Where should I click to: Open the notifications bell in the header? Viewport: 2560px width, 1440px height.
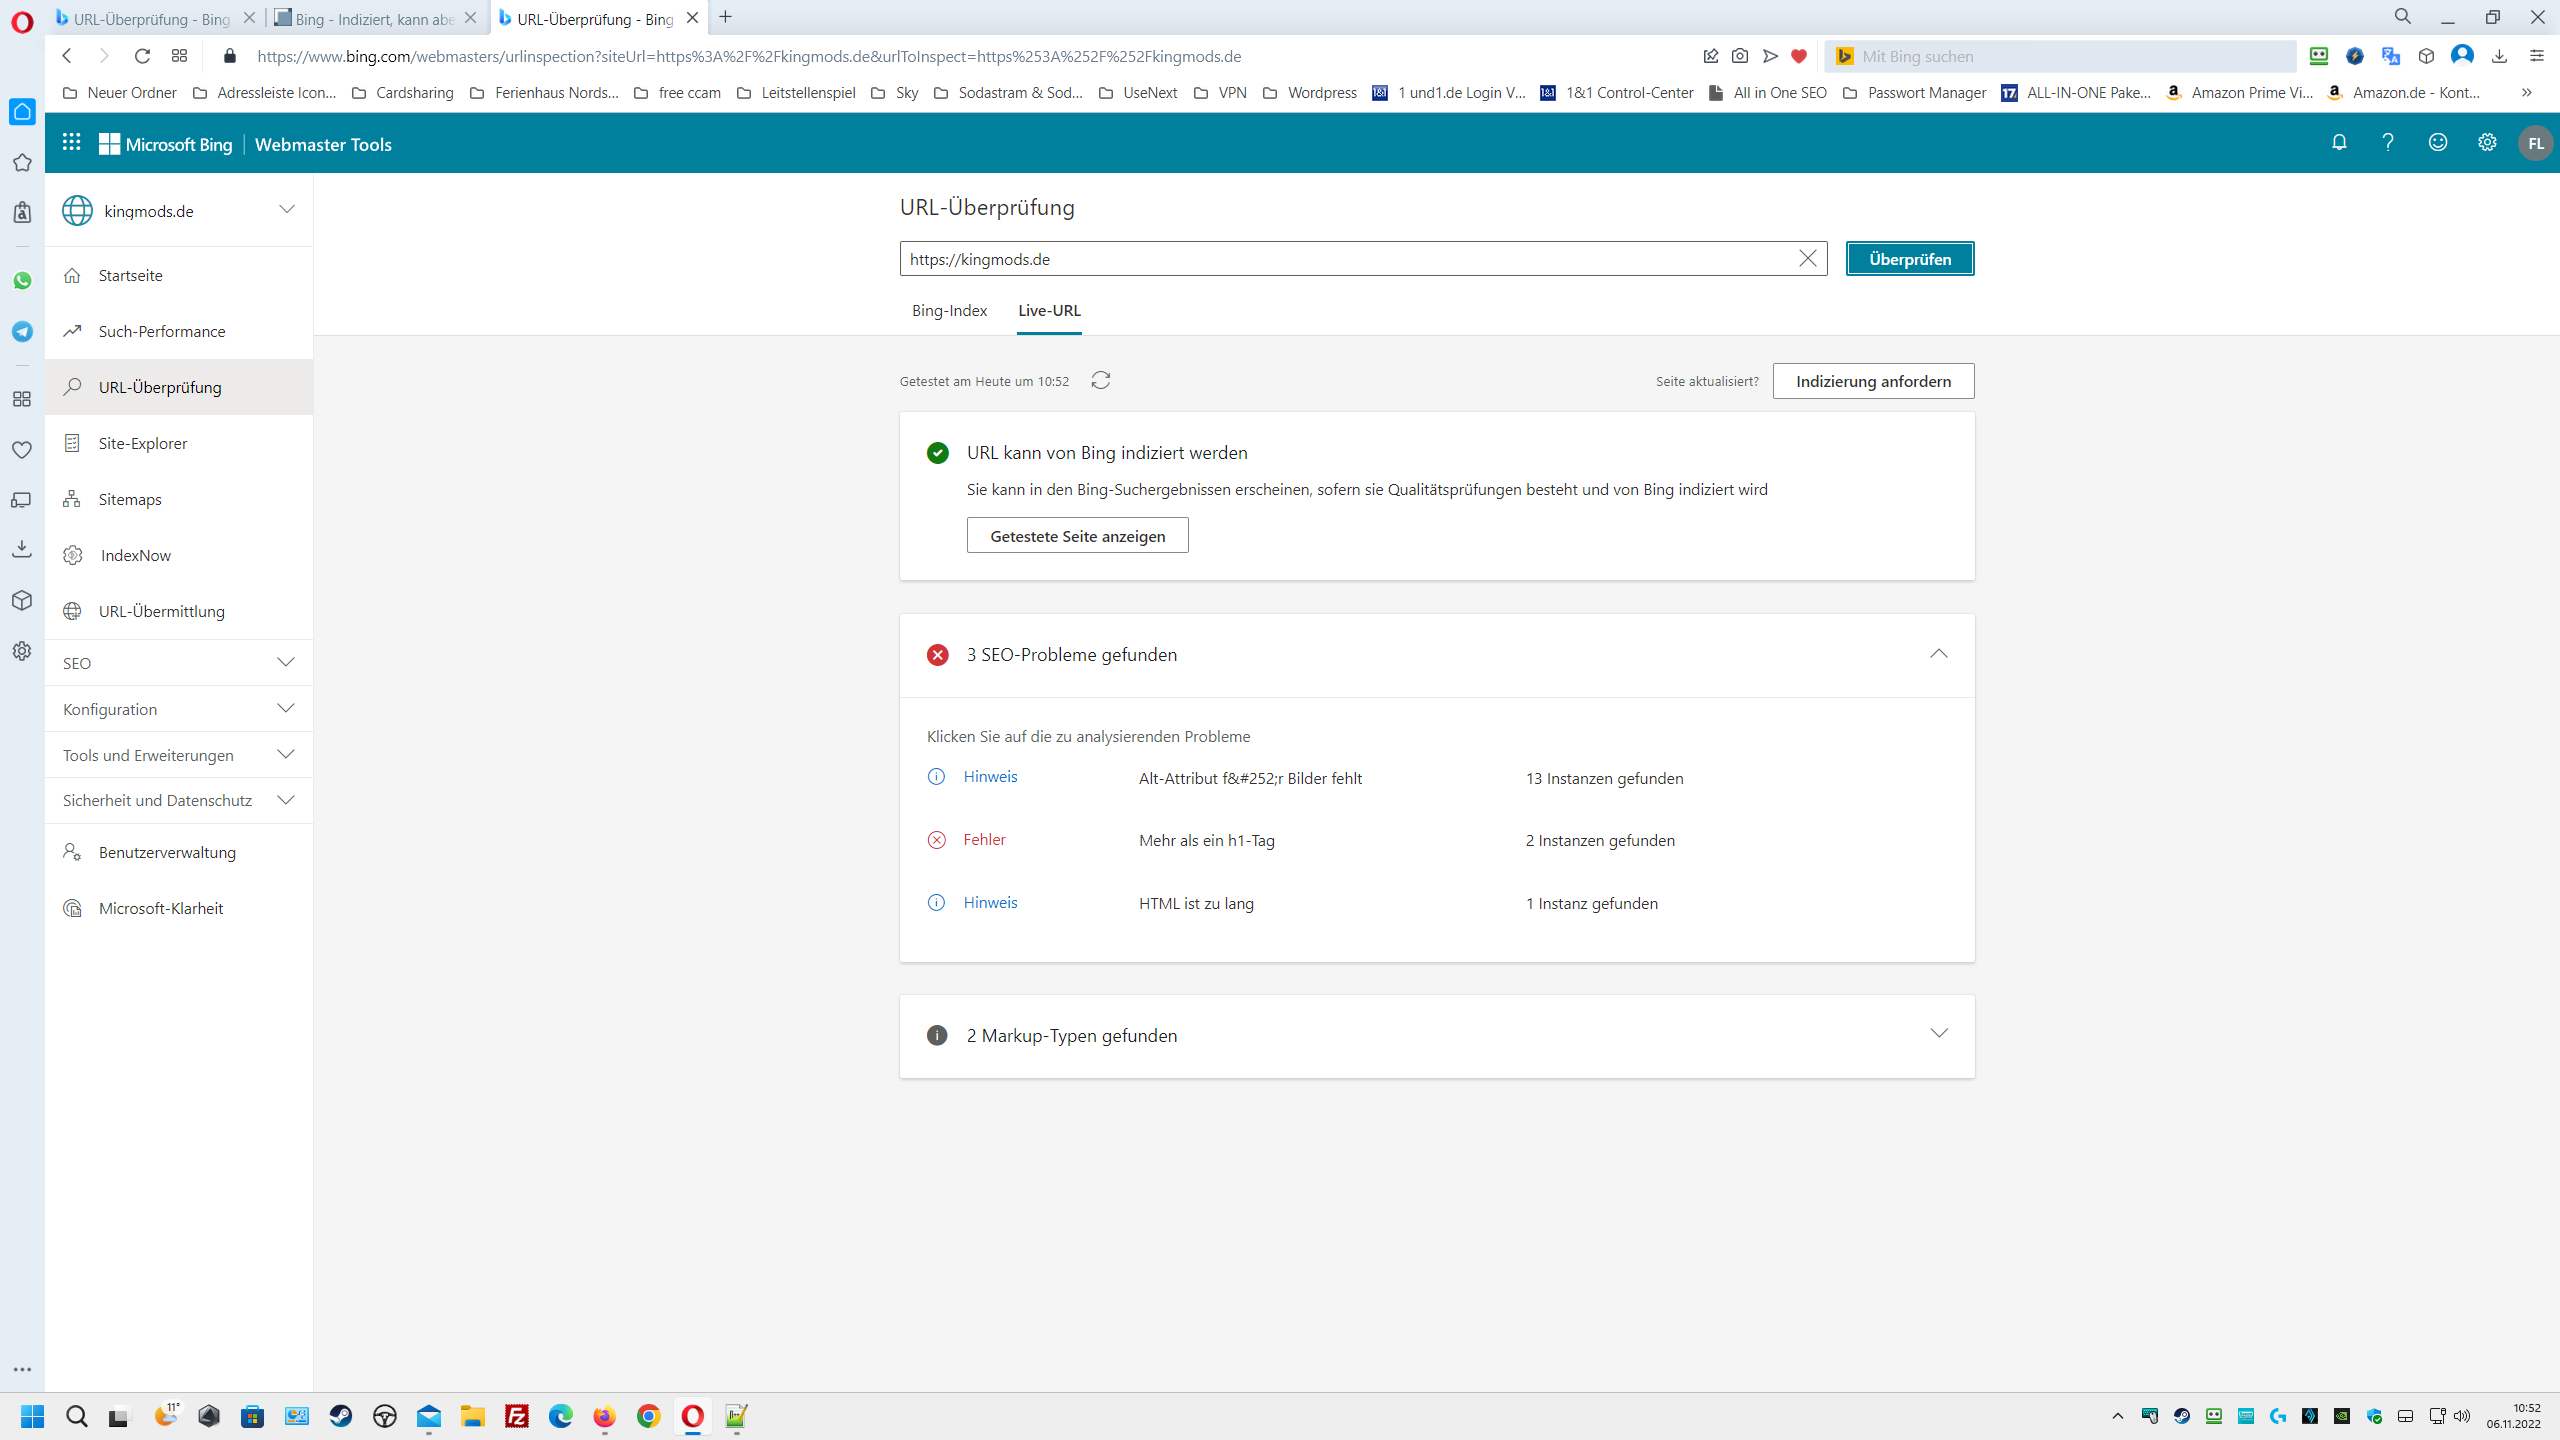point(2339,143)
